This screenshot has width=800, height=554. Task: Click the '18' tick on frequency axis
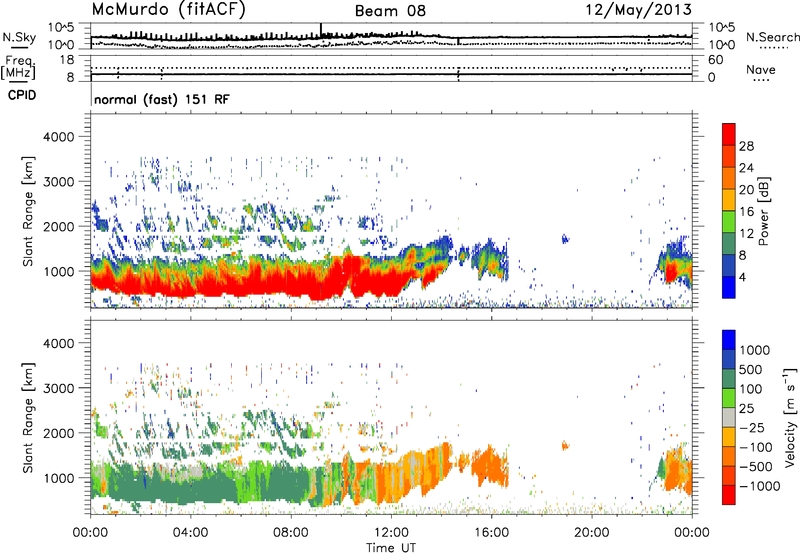point(66,60)
